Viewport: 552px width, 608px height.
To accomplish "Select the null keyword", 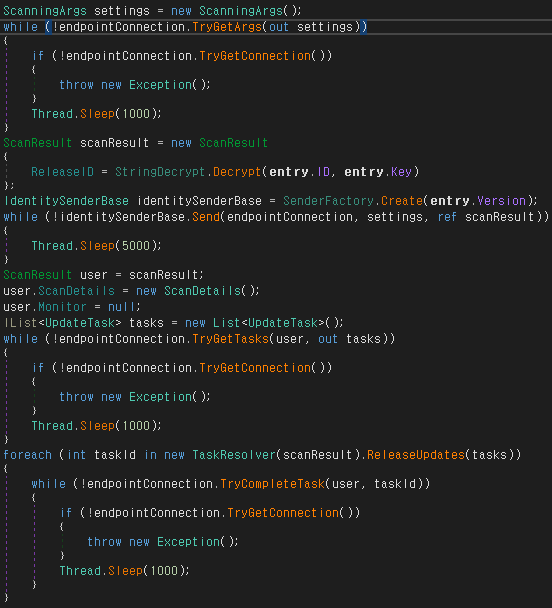I will pyautogui.click(x=121, y=307).
